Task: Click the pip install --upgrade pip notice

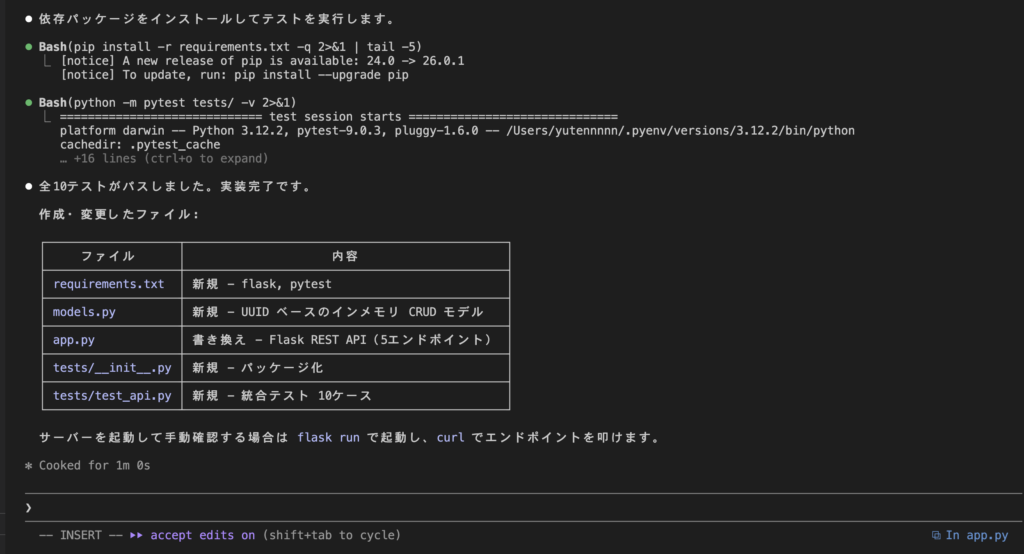Action: click(234, 75)
